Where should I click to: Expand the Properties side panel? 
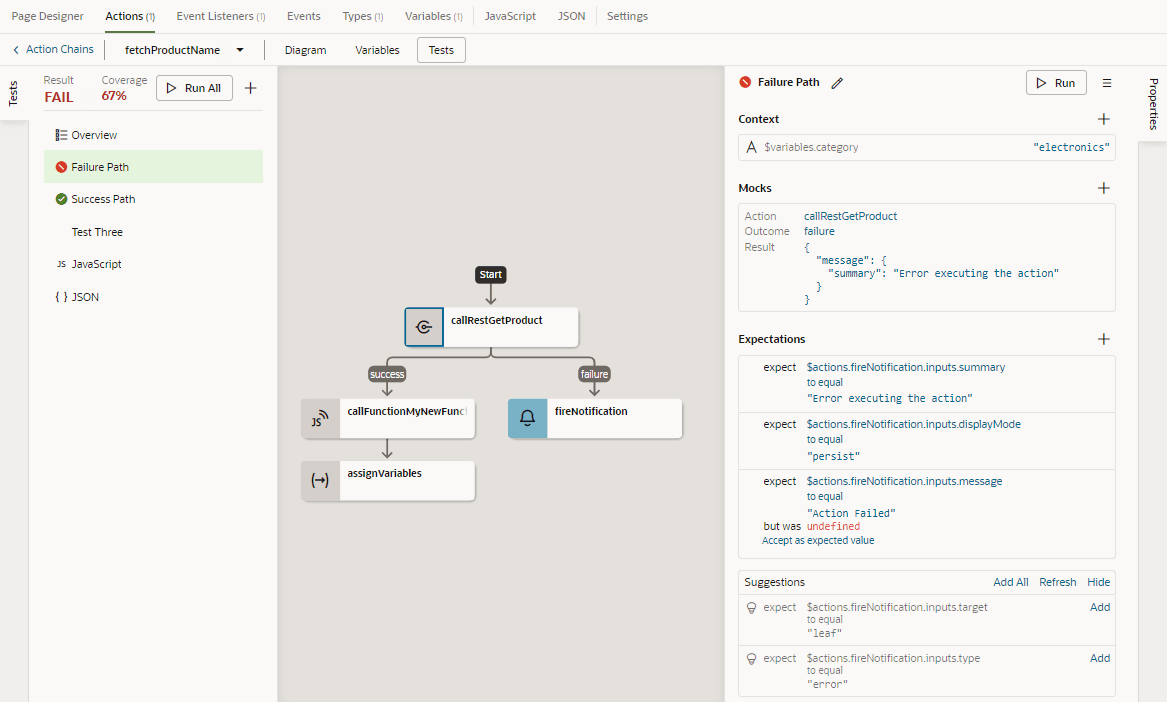click(x=1153, y=103)
